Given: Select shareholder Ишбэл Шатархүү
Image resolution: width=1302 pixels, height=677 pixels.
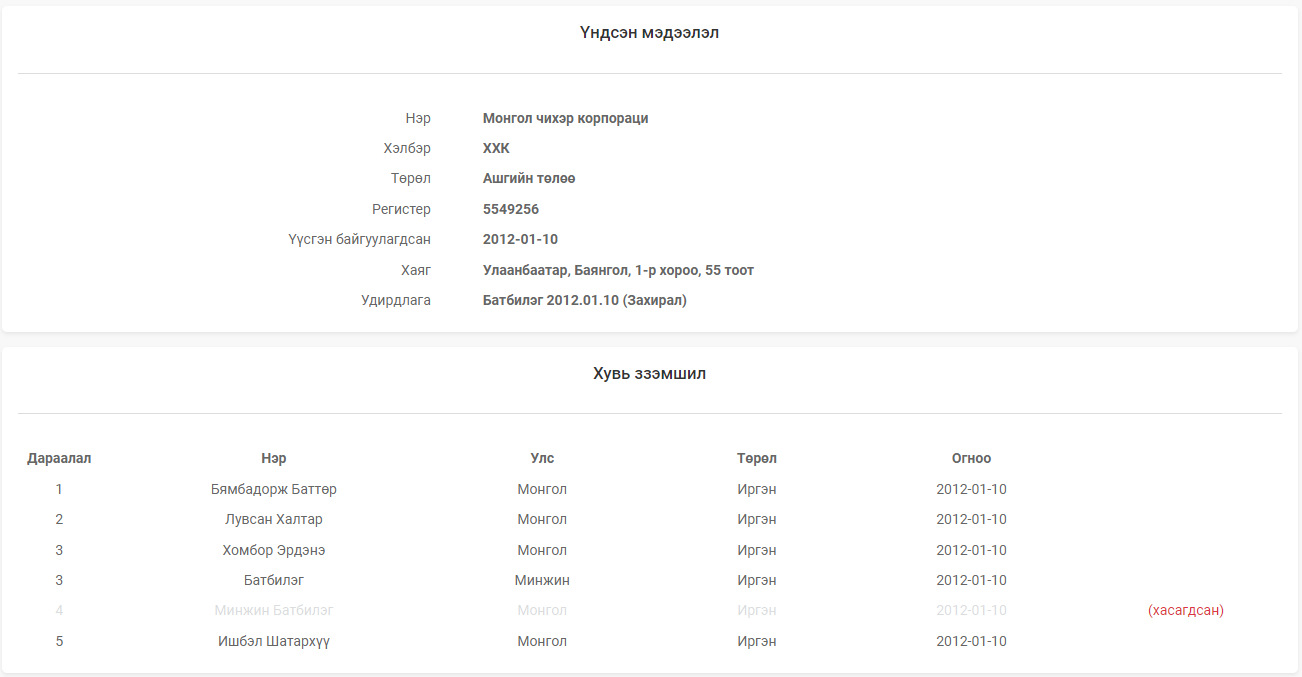Looking at the screenshot, I should click(273, 641).
